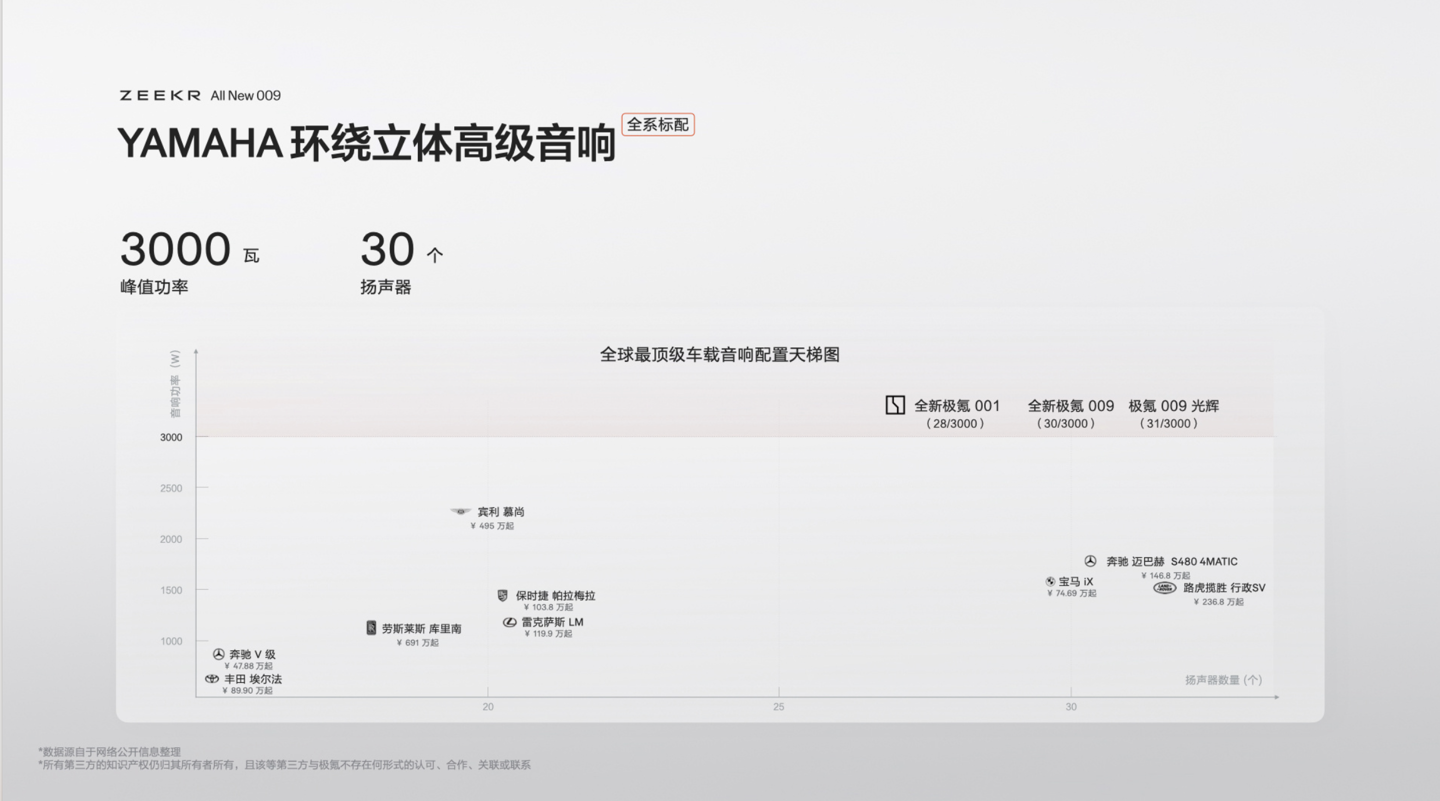Screen dimensions: 1440x801
Task: Click the 'All New 009' header text
Action: coord(246,95)
